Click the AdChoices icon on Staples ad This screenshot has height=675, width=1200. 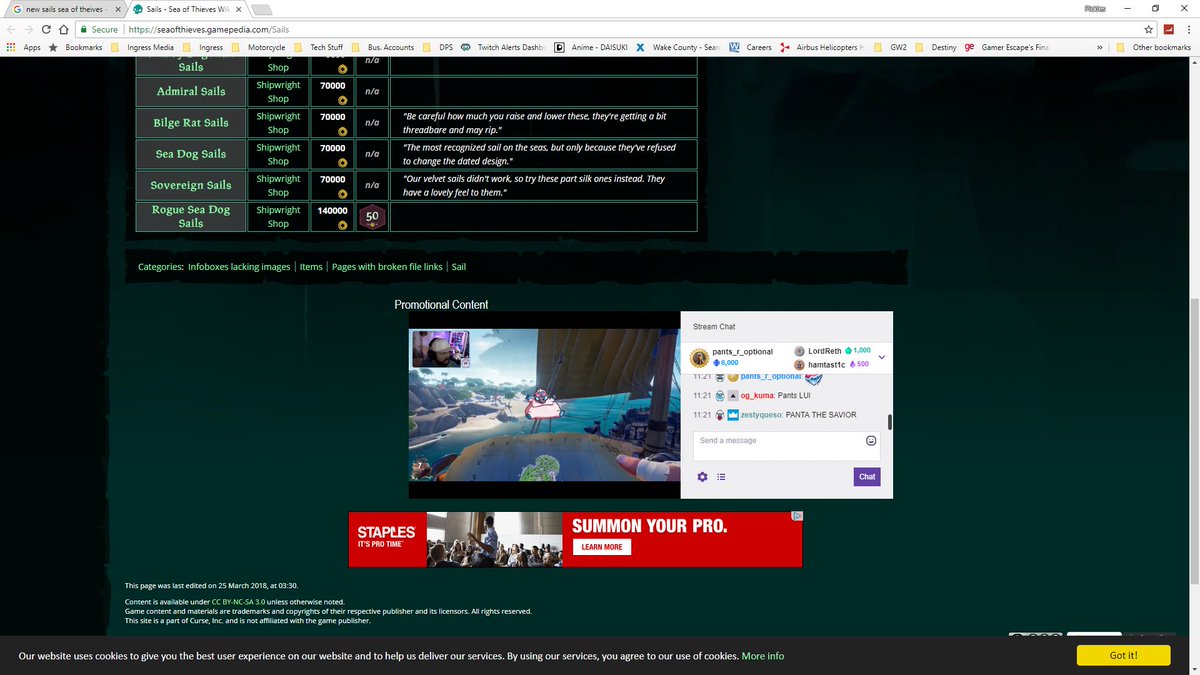pyautogui.click(x=797, y=517)
